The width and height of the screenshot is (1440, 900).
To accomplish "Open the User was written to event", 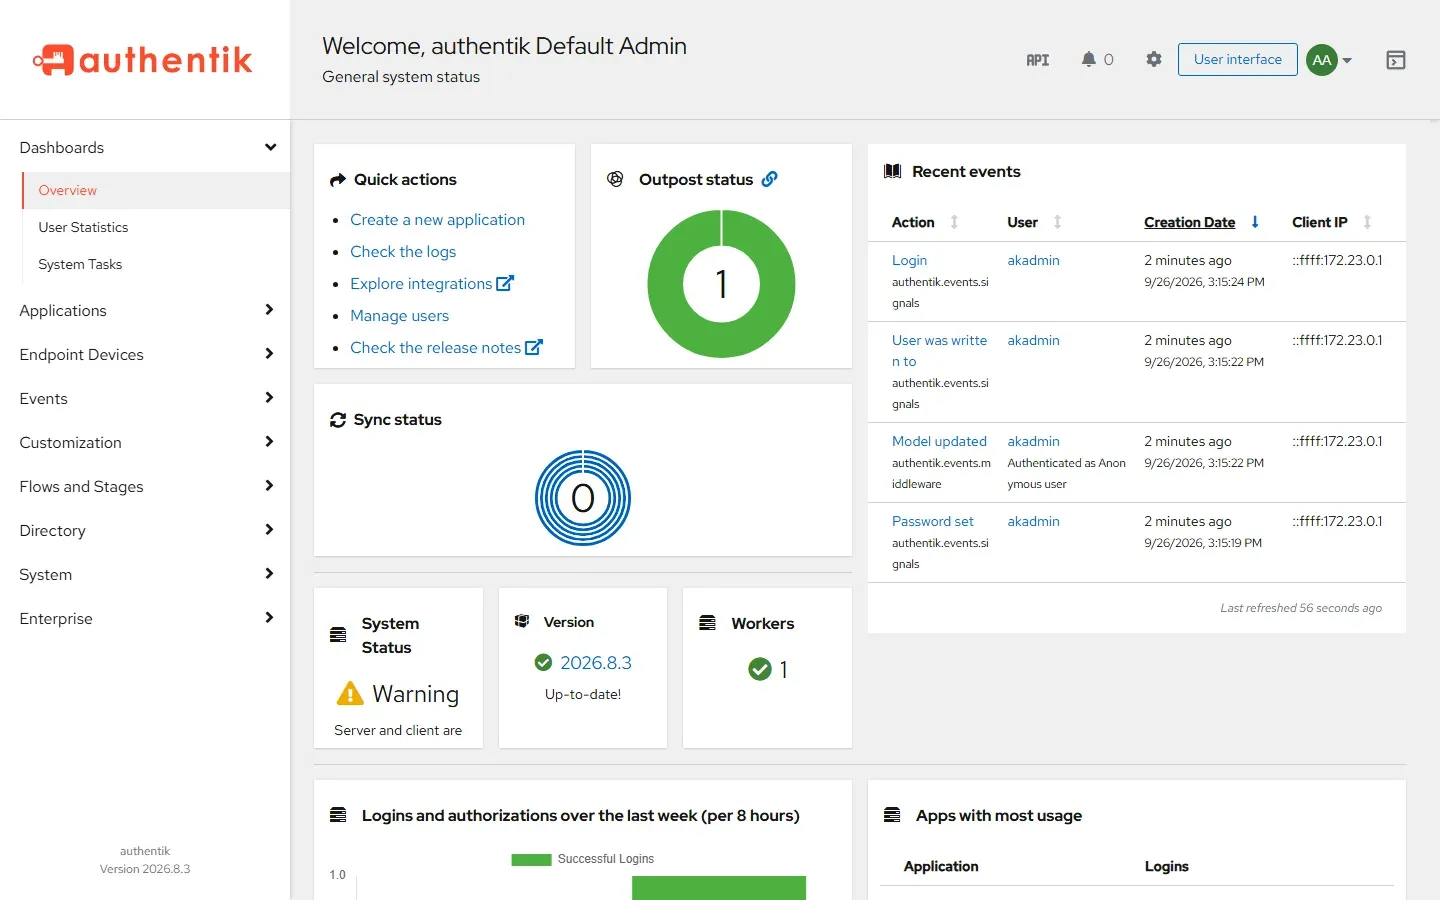I will point(939,351).
